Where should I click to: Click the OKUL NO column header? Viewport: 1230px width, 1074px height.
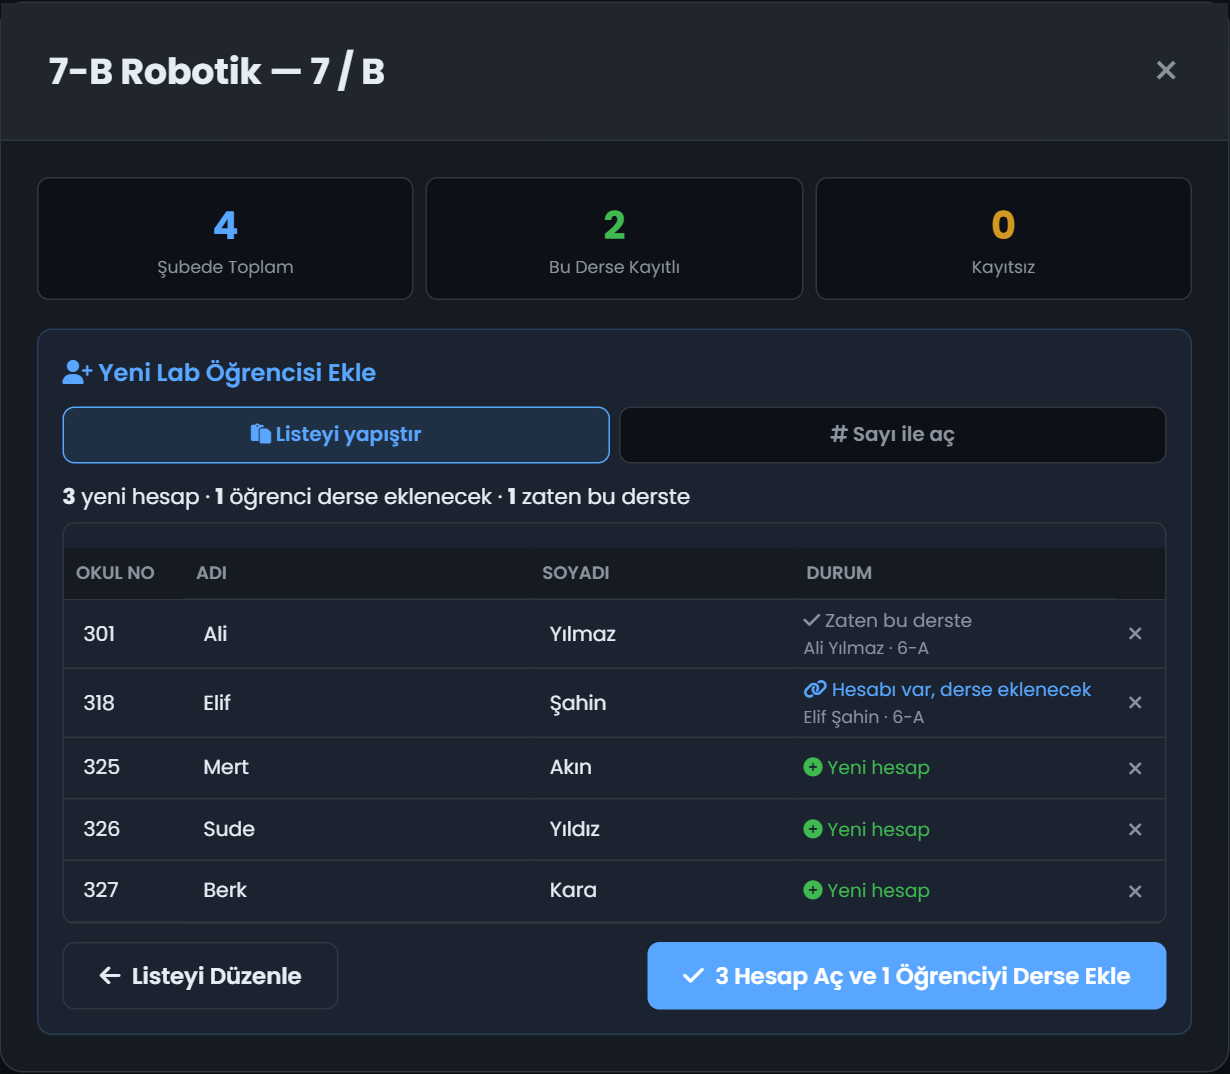tap(115, 573)
